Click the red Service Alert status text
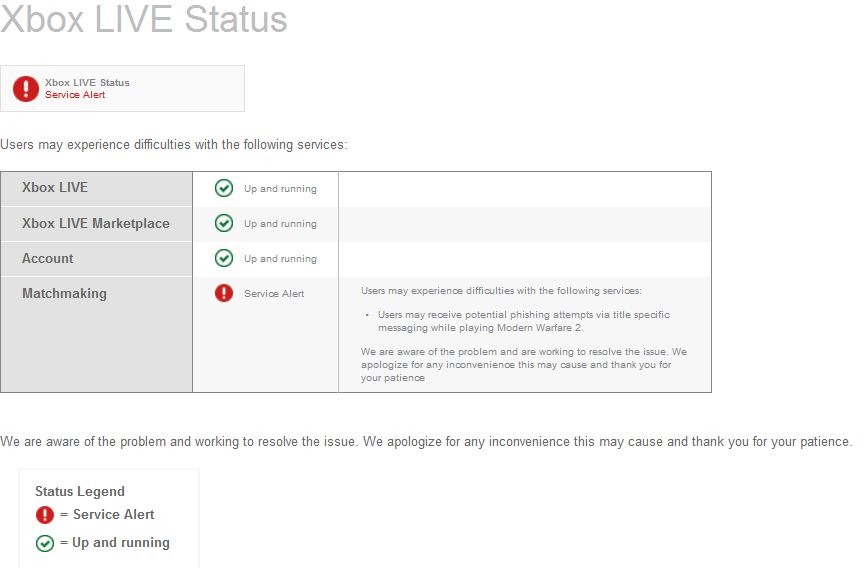 (75, 95)
